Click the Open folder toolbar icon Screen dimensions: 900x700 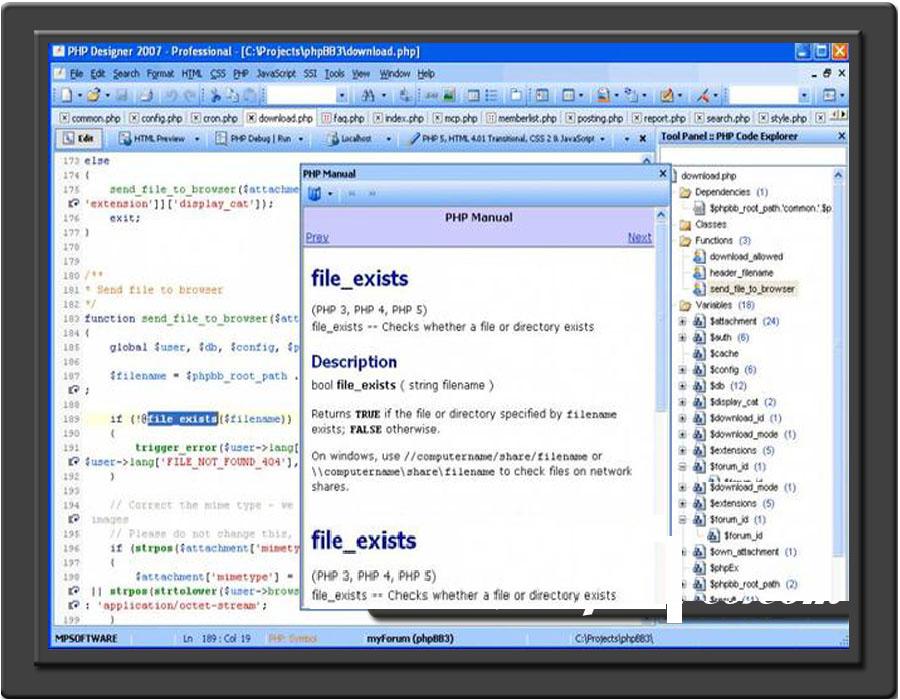[x=94, y=95]
